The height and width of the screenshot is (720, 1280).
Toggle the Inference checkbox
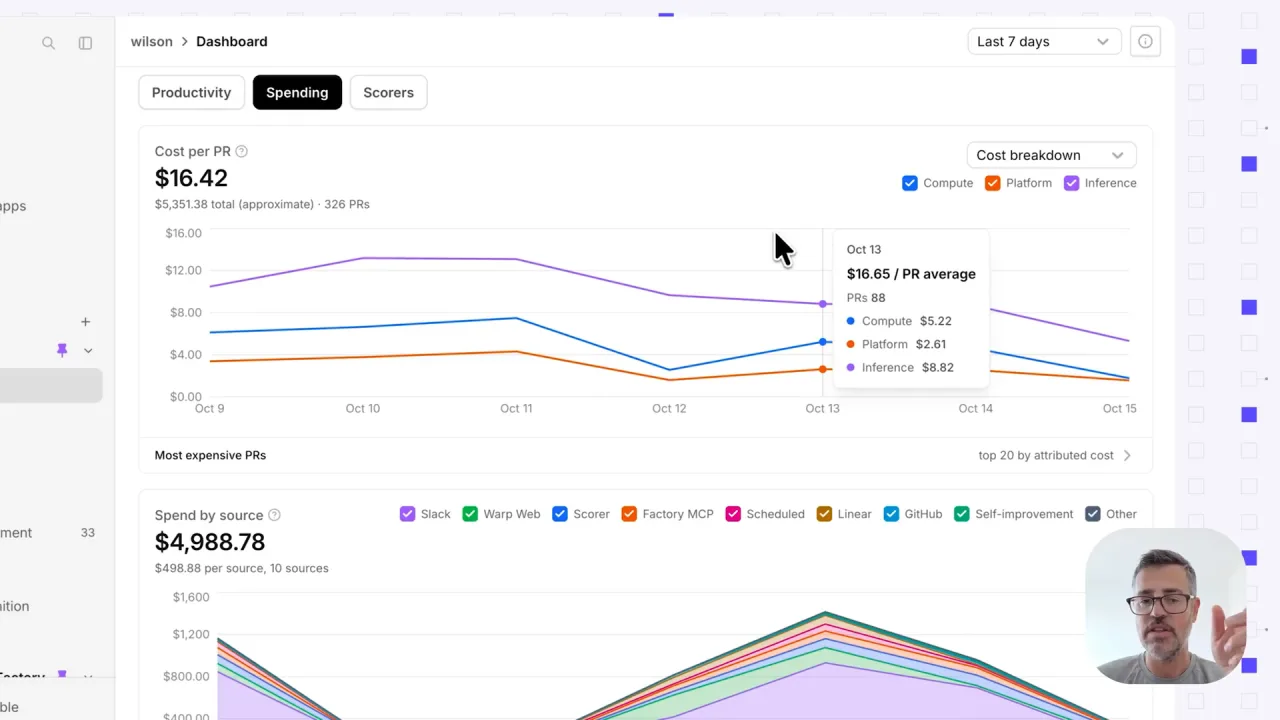coord(1072,183)
